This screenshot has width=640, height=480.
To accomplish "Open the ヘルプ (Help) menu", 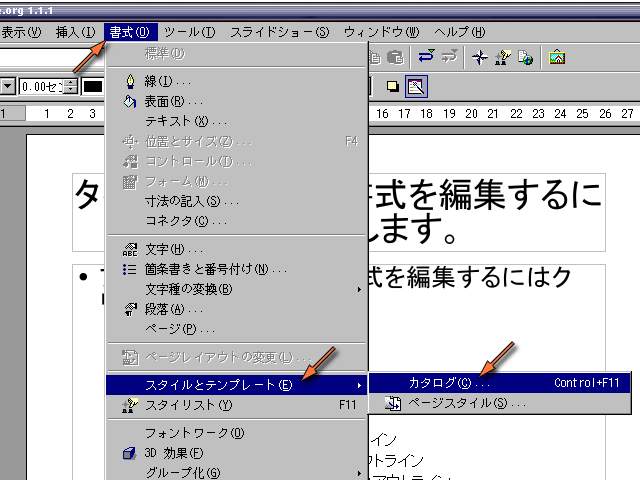I will click(460, 32).
